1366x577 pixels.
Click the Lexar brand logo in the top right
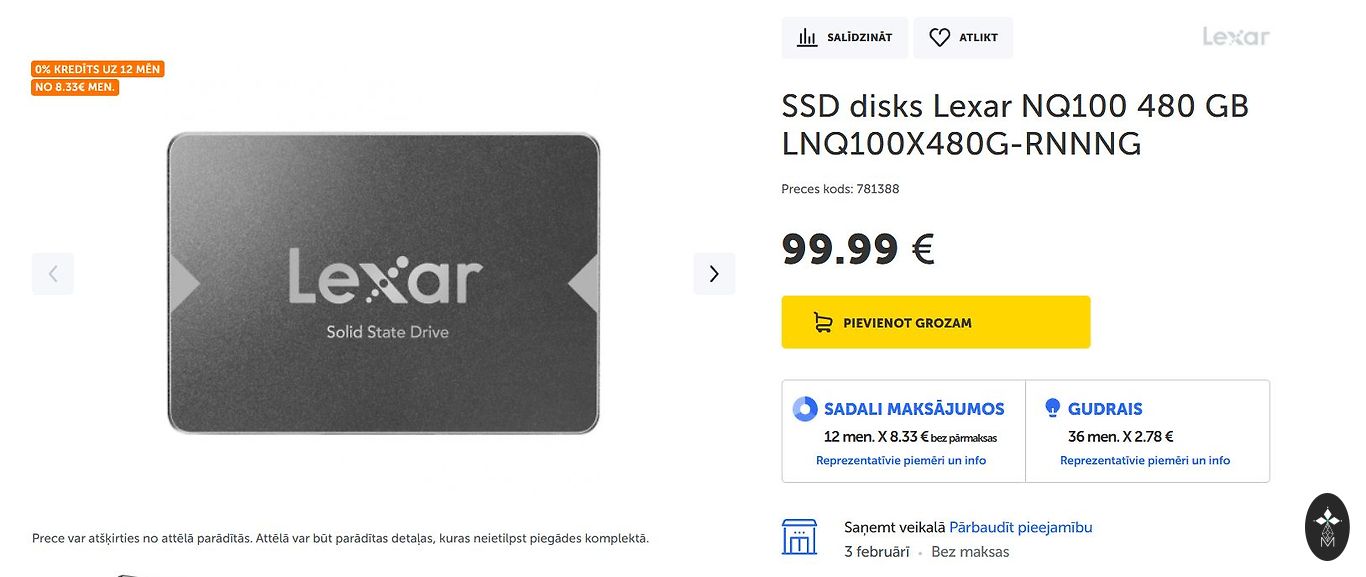(x=1236, y=37)
